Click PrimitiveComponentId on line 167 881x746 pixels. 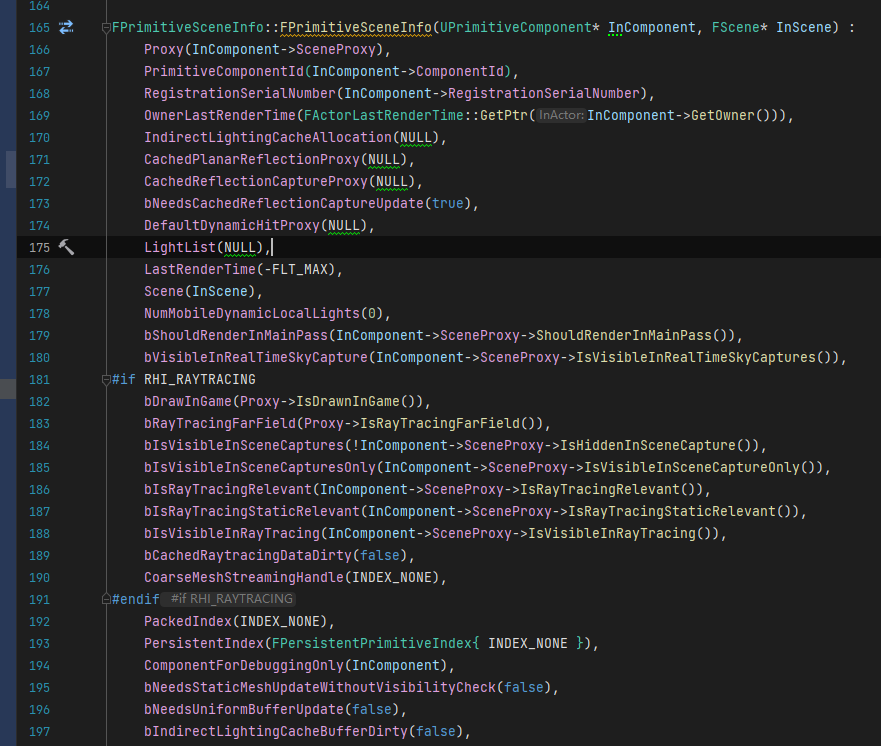pyautogui.click(x=224, y=71)
